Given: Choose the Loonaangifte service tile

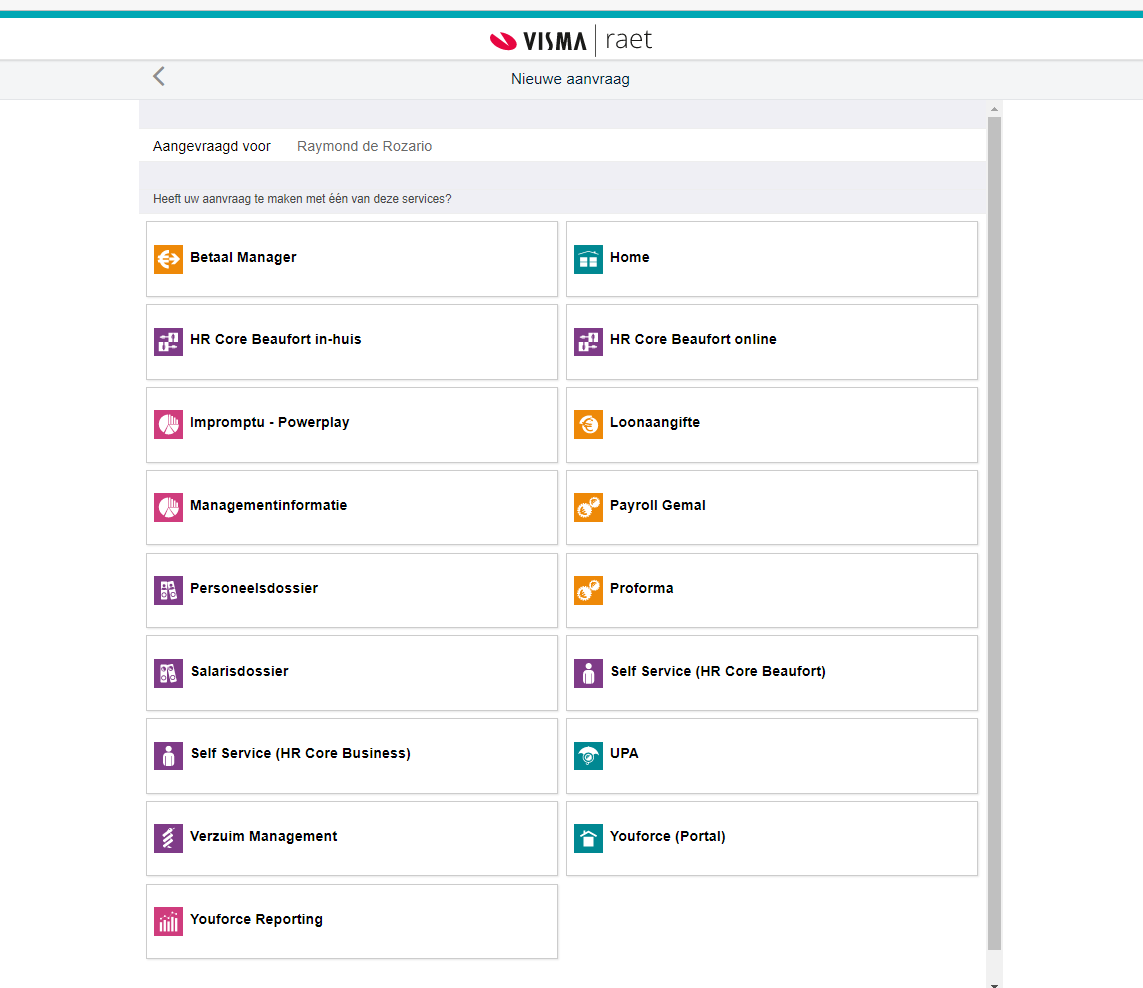Looking at the screenshot, I should (772, 425).
